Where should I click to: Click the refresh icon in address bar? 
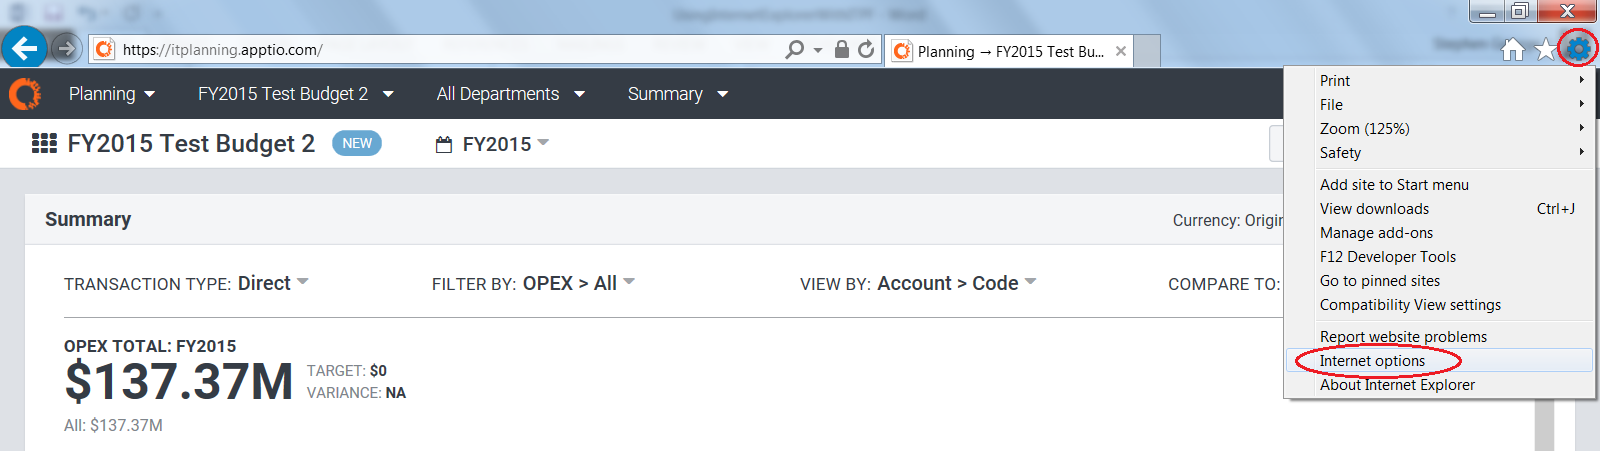(866, 49)
